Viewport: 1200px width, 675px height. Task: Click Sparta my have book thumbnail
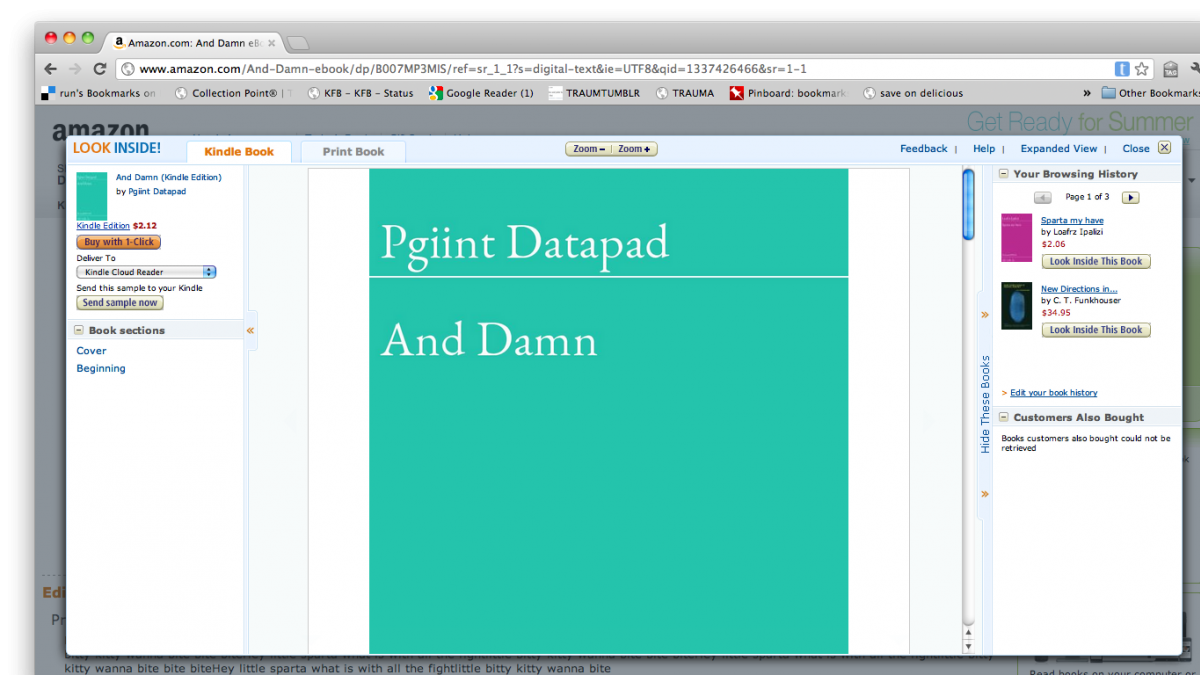click(1016, 237)
